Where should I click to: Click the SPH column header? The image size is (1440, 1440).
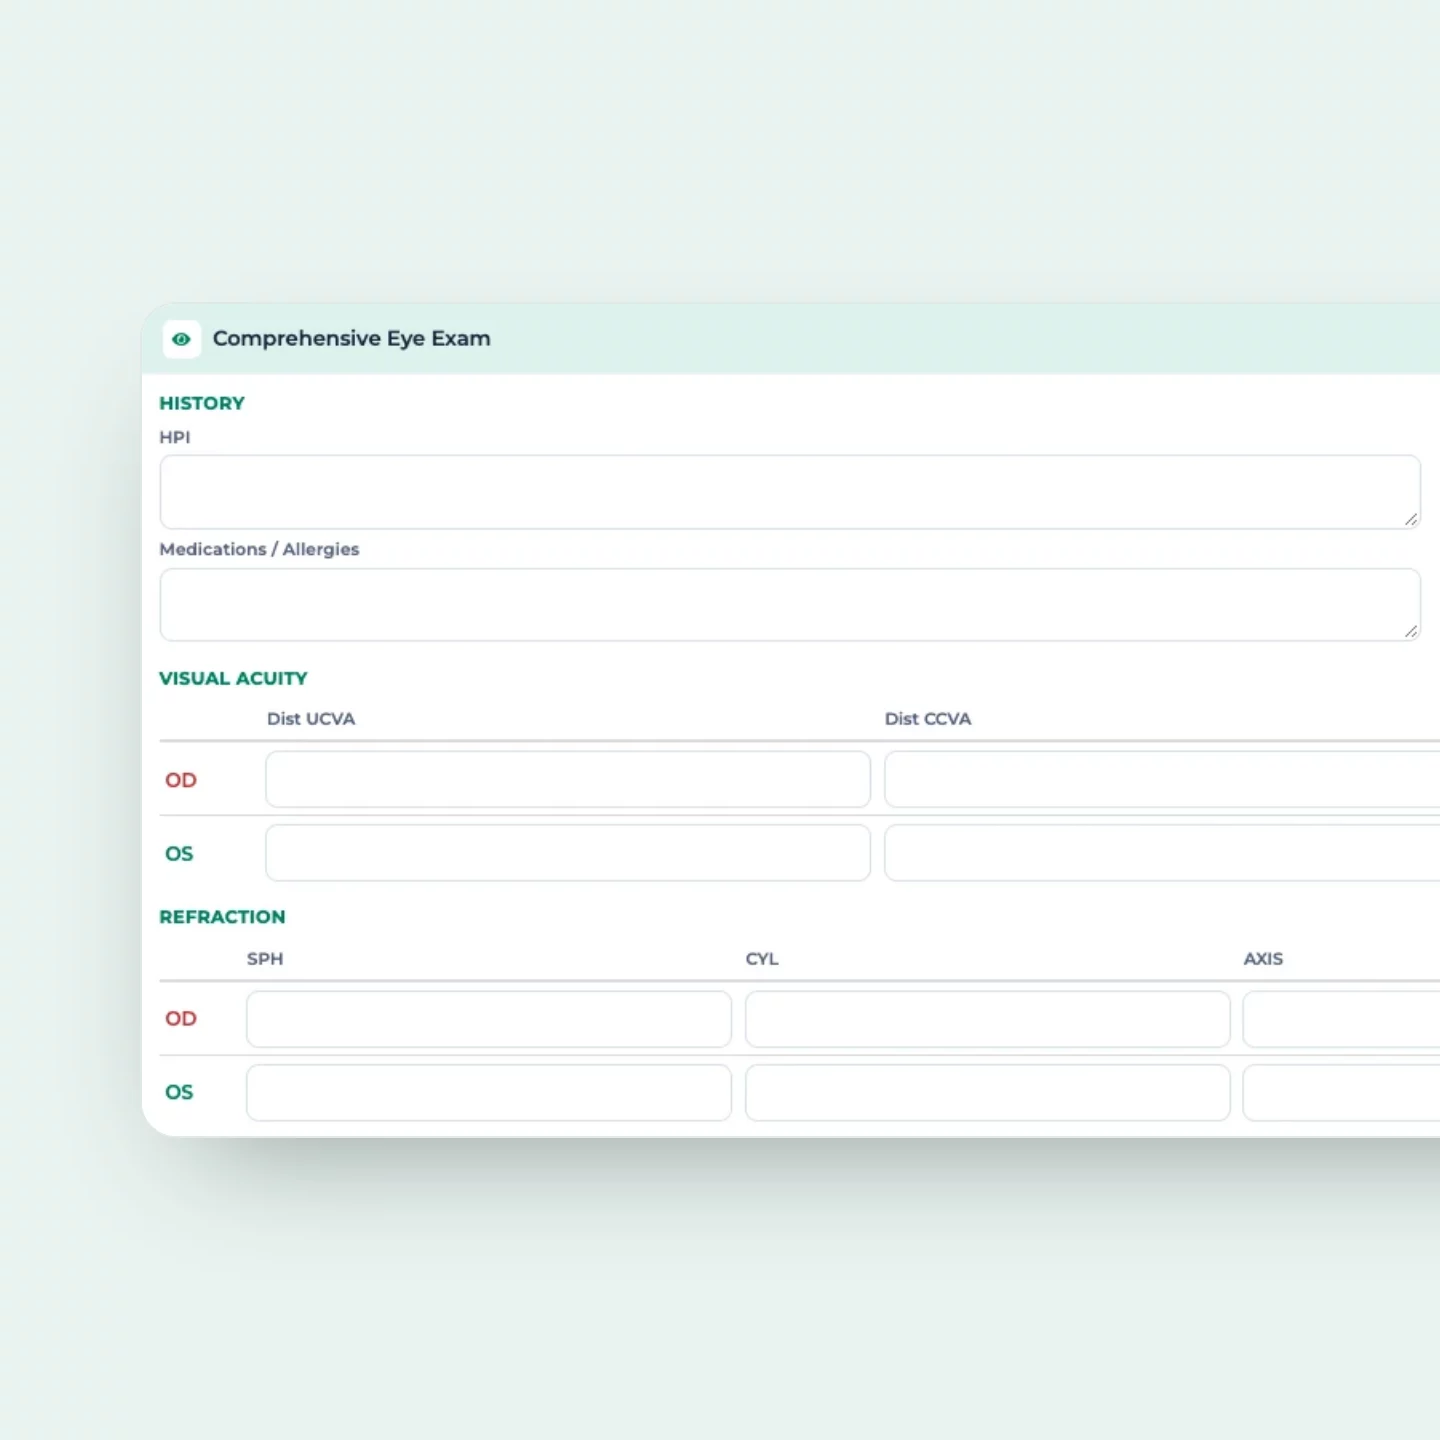(265, 959)
